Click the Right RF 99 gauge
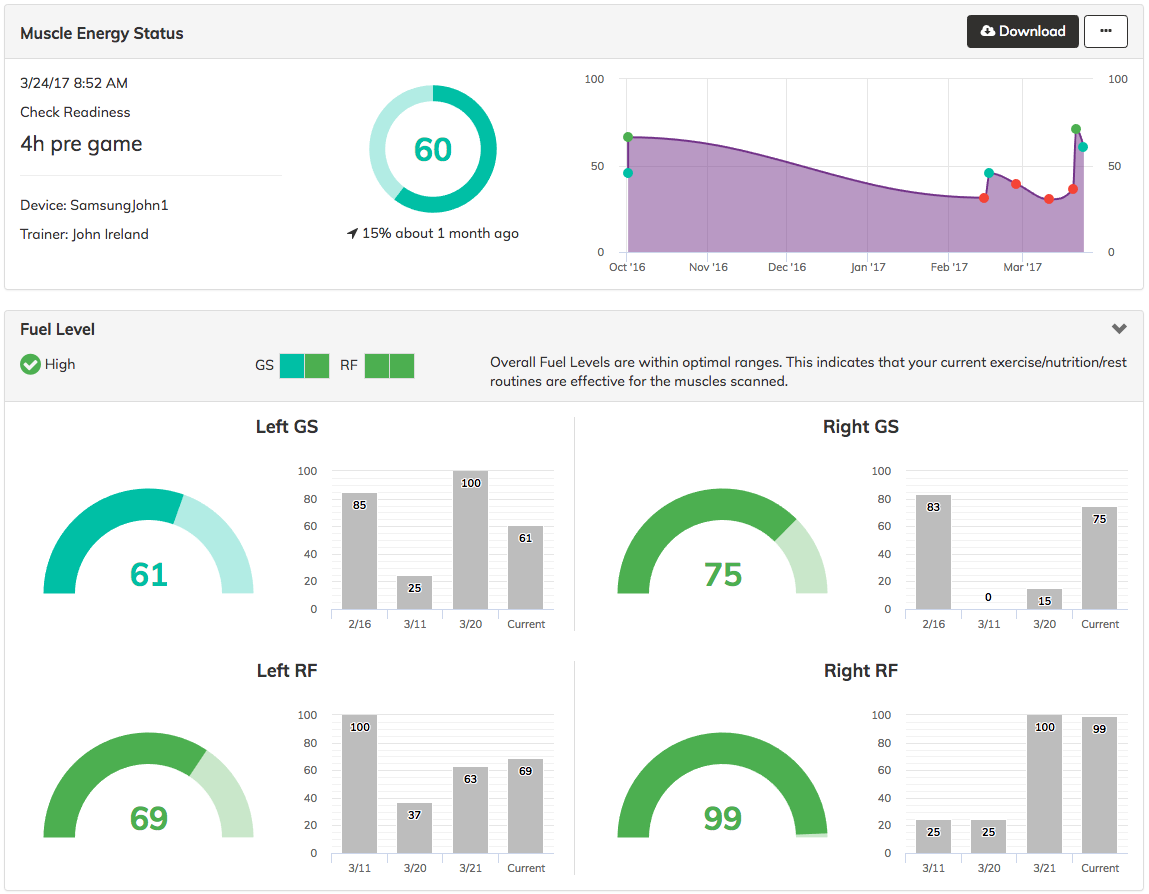The image size is (1149, 894). click(723, 785)
